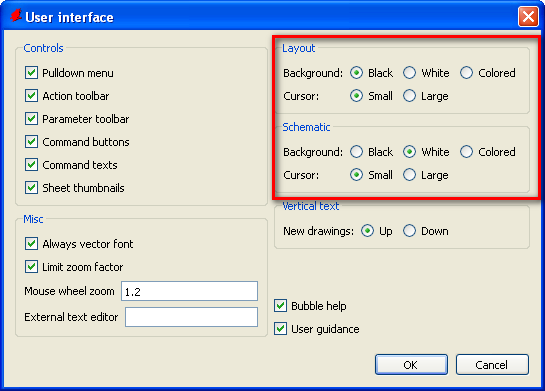
Task: Uncheck Sheet thumbnails
Action: click(31, 188)
